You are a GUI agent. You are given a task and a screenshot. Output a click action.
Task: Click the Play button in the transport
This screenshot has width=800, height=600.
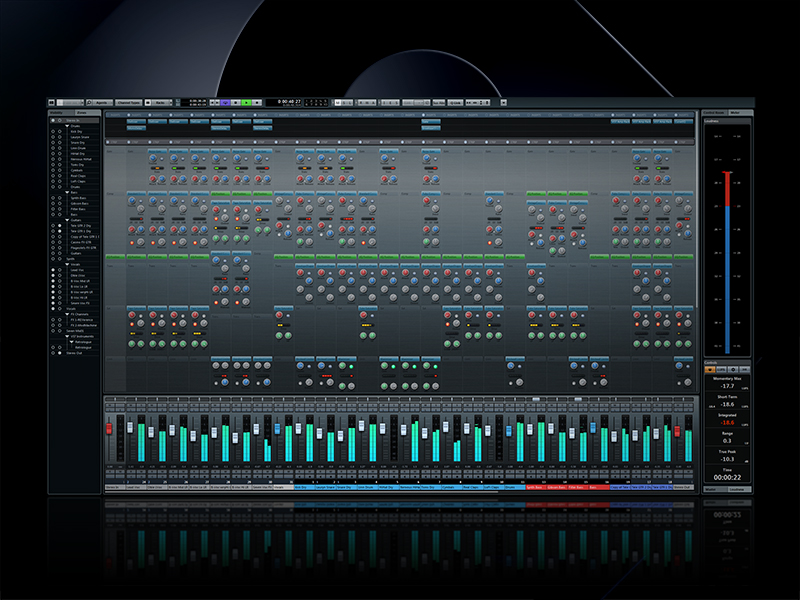(246, 103)
